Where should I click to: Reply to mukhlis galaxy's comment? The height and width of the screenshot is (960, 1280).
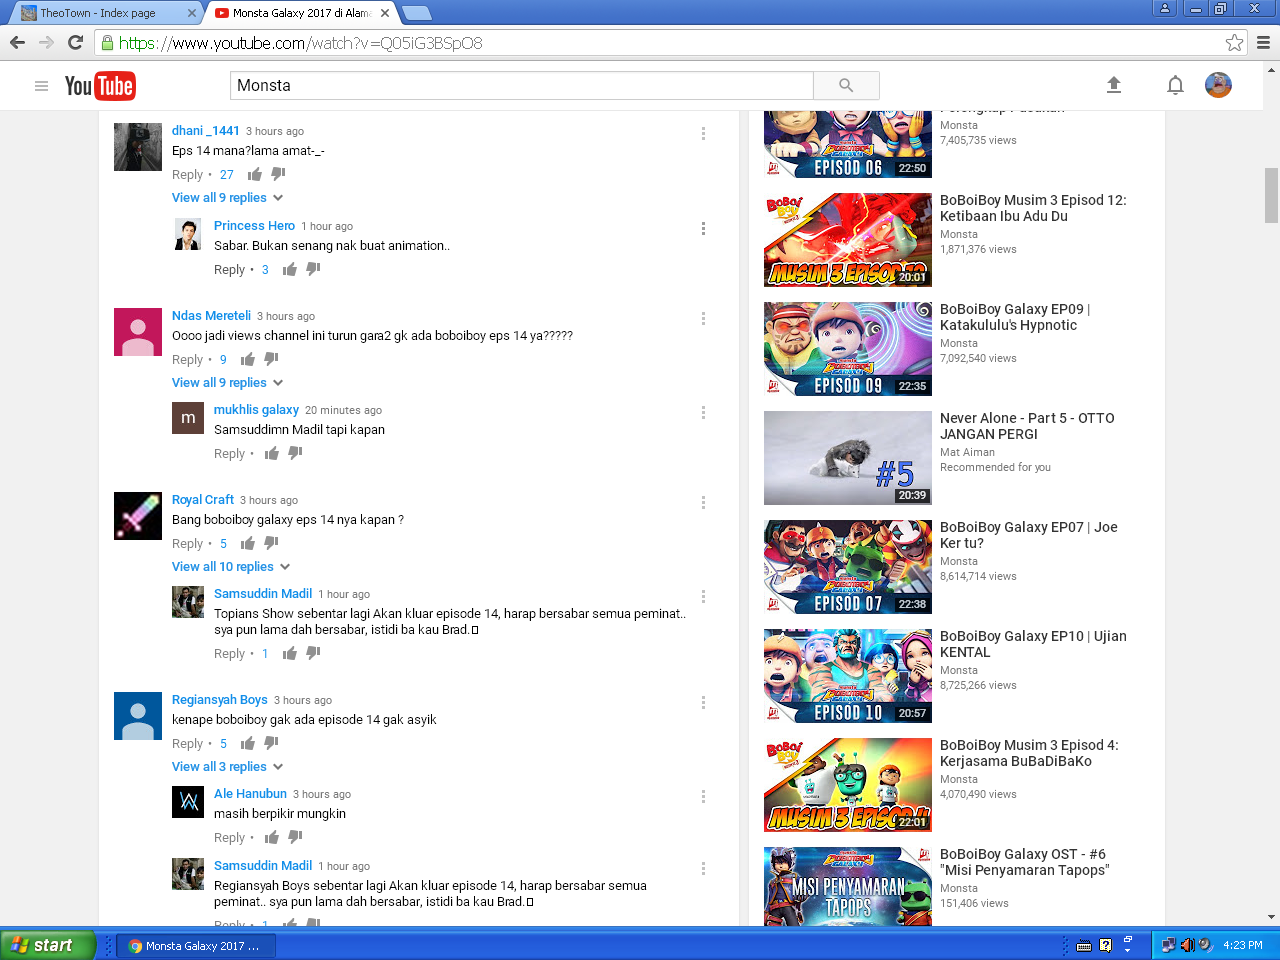pyautogui.click(x=229, y=454)
